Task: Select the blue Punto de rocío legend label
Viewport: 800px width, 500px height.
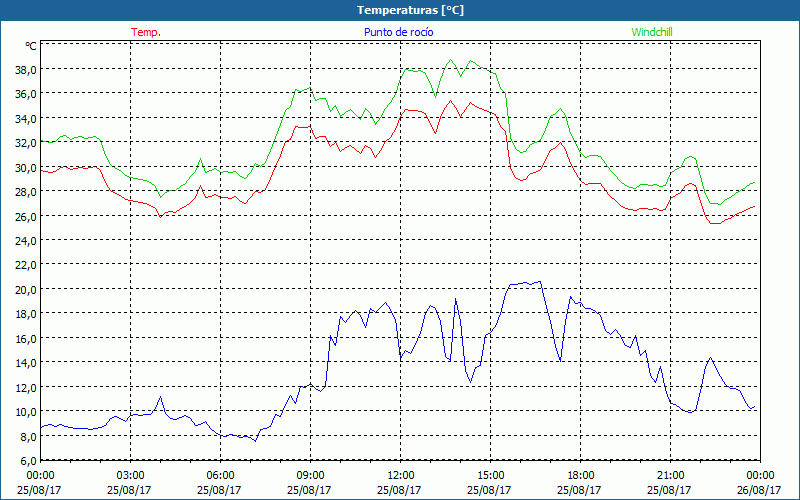Action: click(x=398, y=32)
